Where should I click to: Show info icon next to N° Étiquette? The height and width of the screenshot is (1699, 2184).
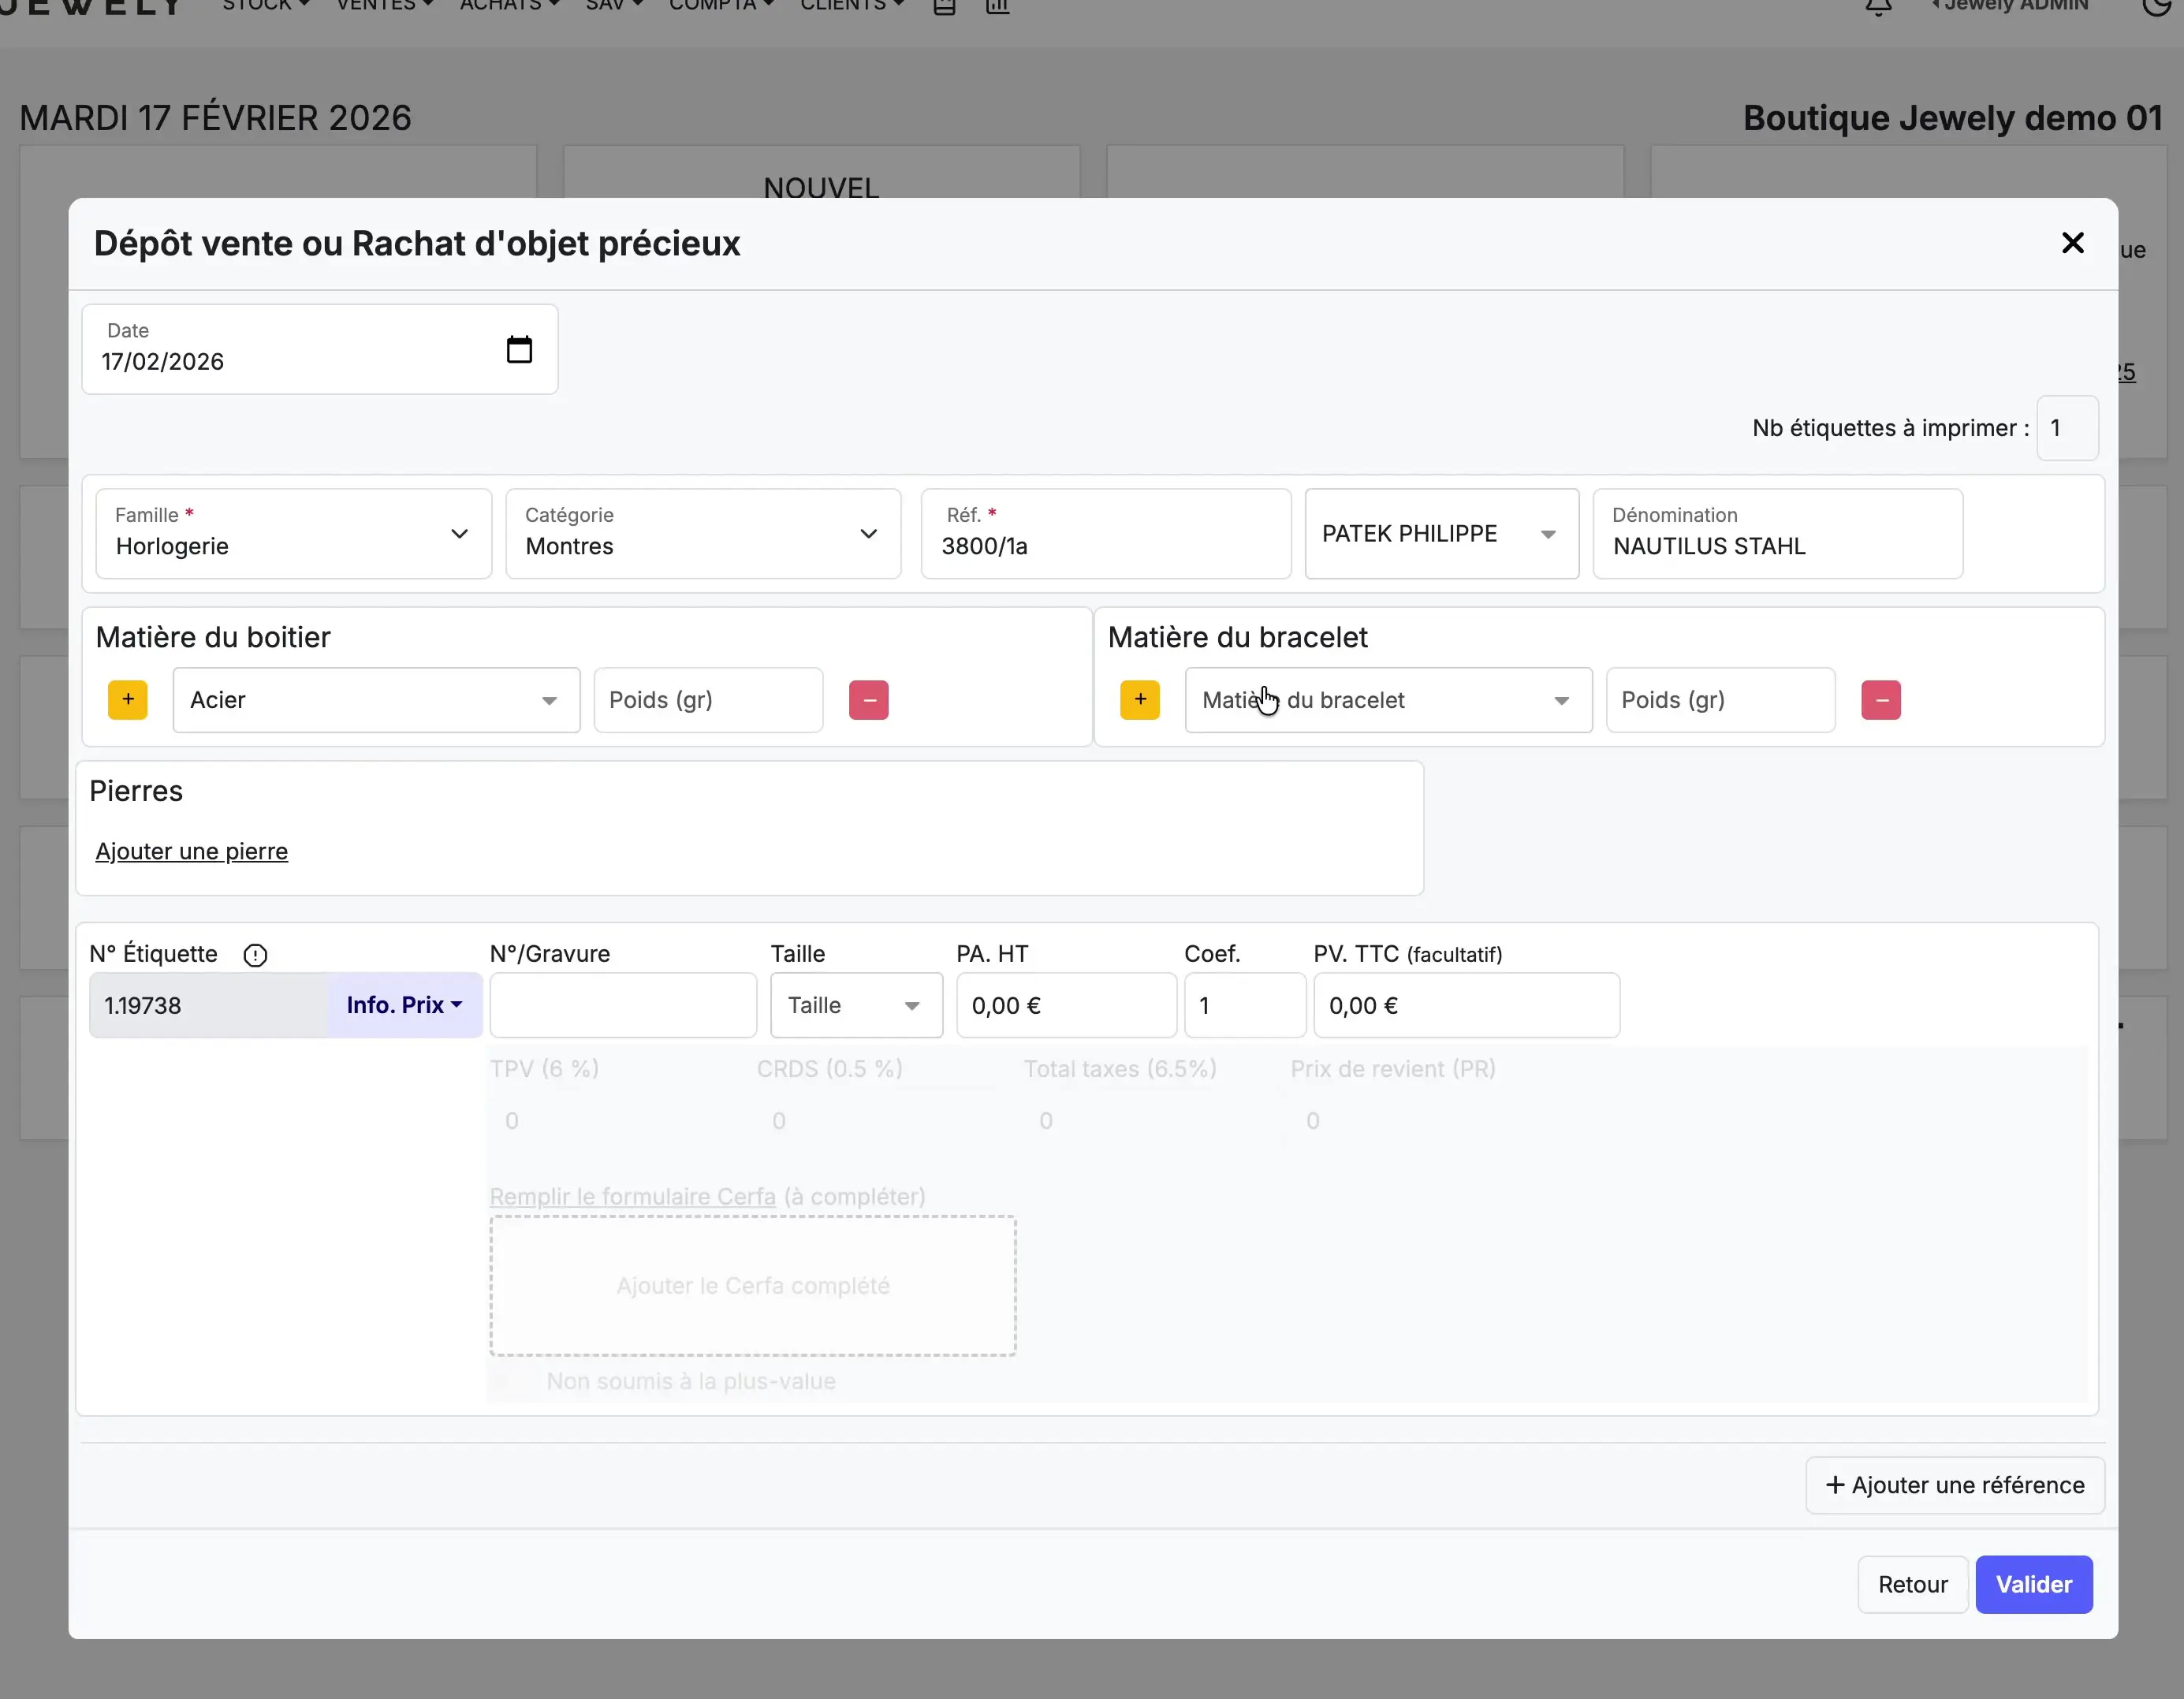point(255,955)
